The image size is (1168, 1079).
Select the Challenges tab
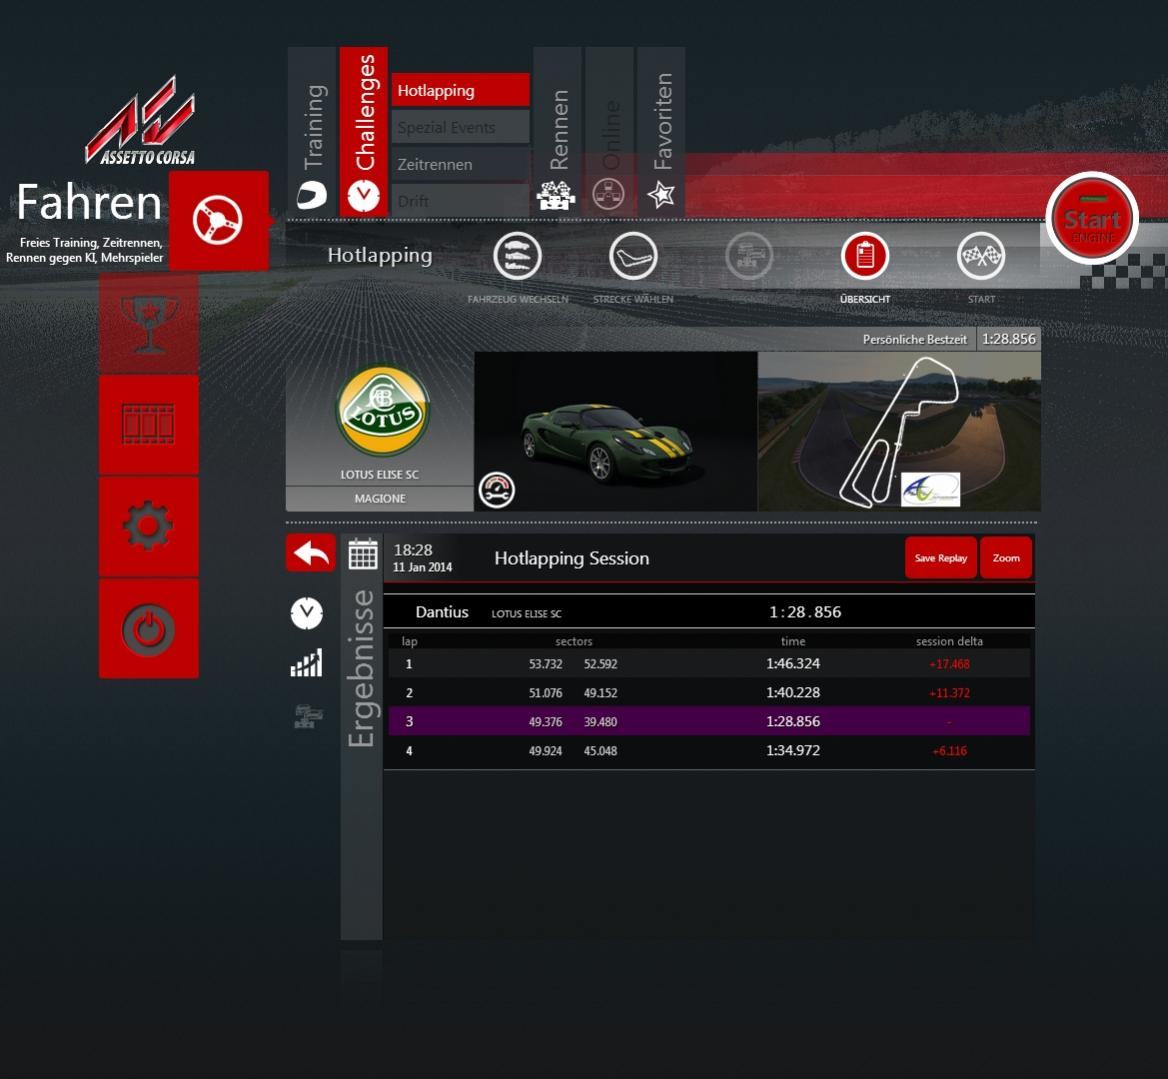[364, 132]
